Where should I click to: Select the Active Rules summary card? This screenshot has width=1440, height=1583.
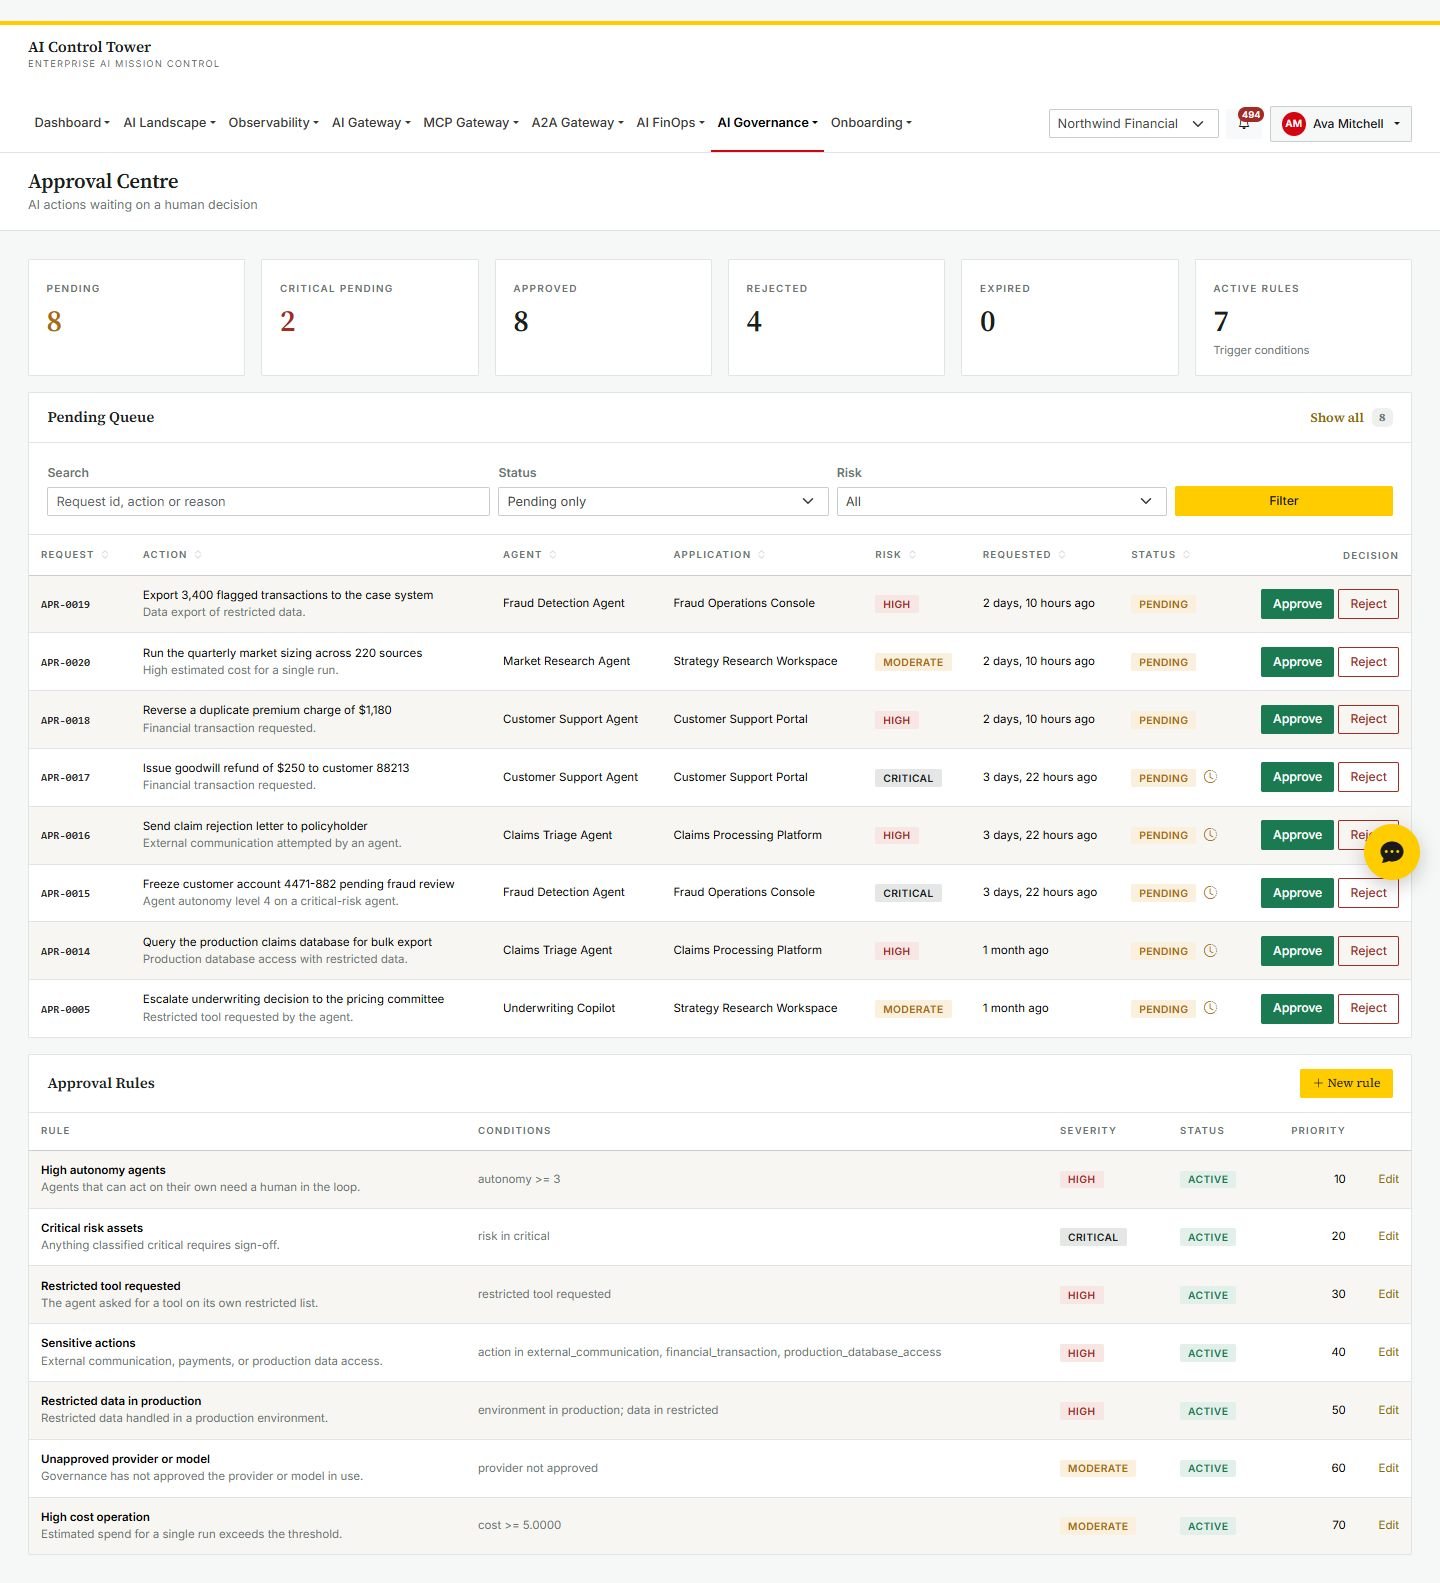(1303, 318)
